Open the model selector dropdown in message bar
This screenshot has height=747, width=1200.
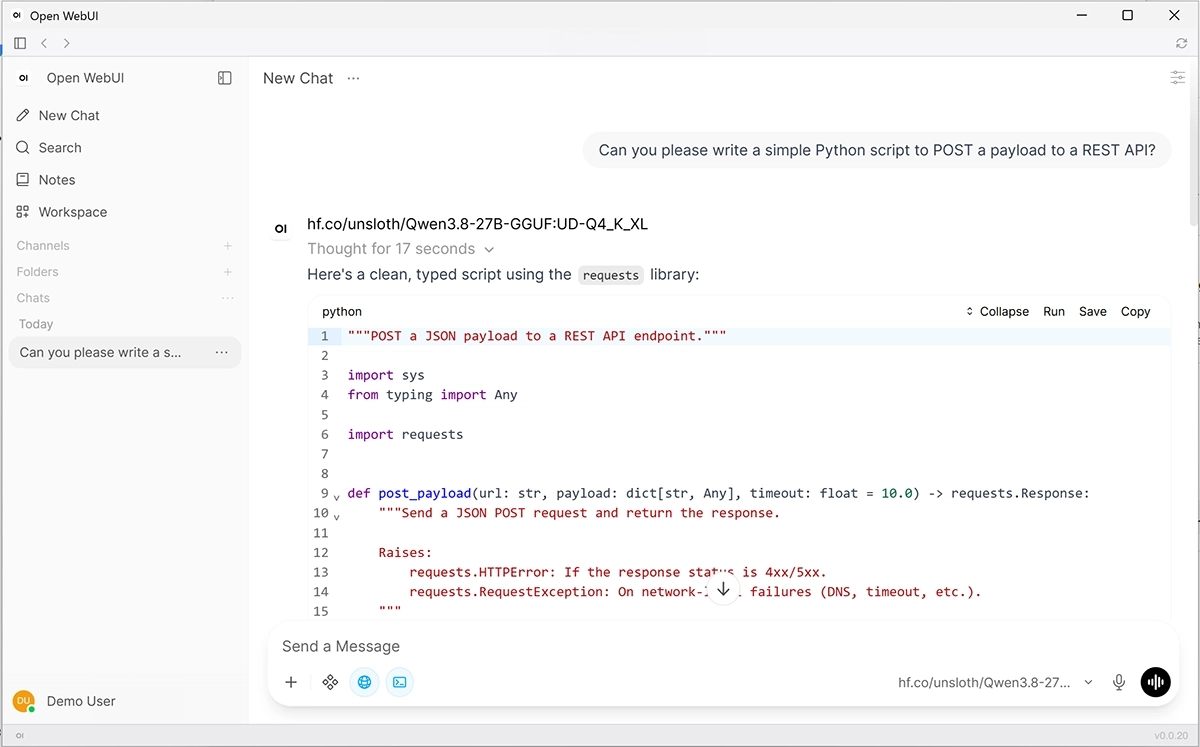pyautogui.click(x=996, y=682)
